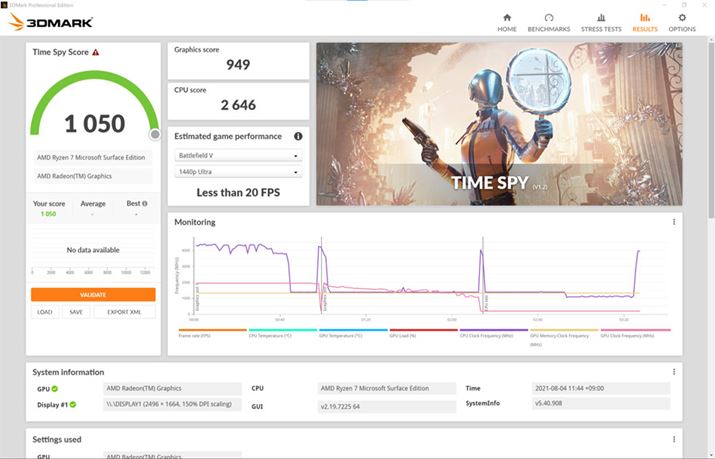
Task: Go to the Stress Tests tab
Action: (x=601, y=22)
